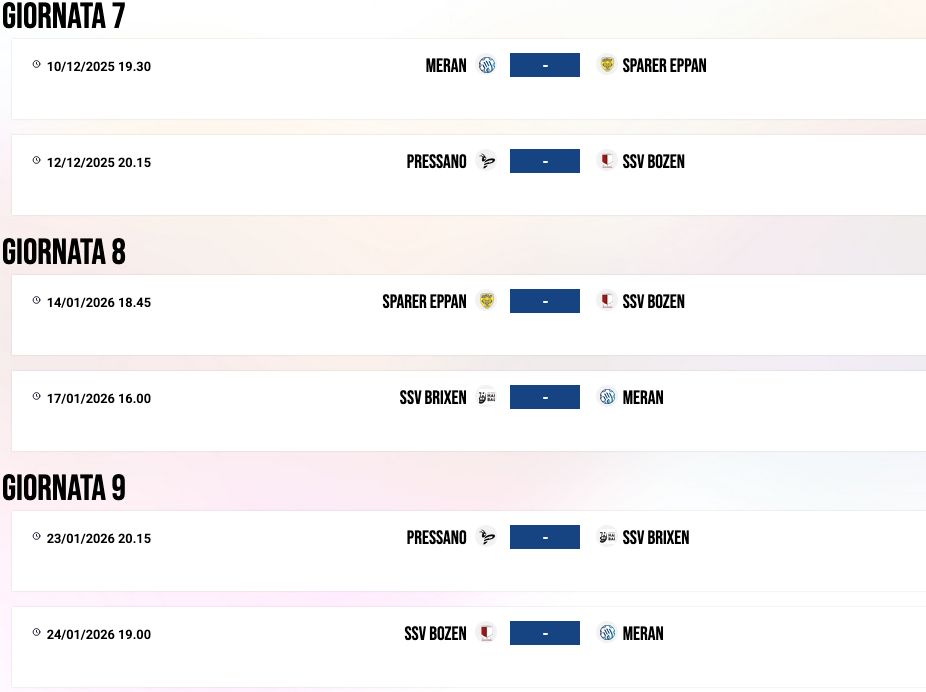
Task: Click SSV Bozen logo in 12/12/2025 match
Action: (607, 161)
